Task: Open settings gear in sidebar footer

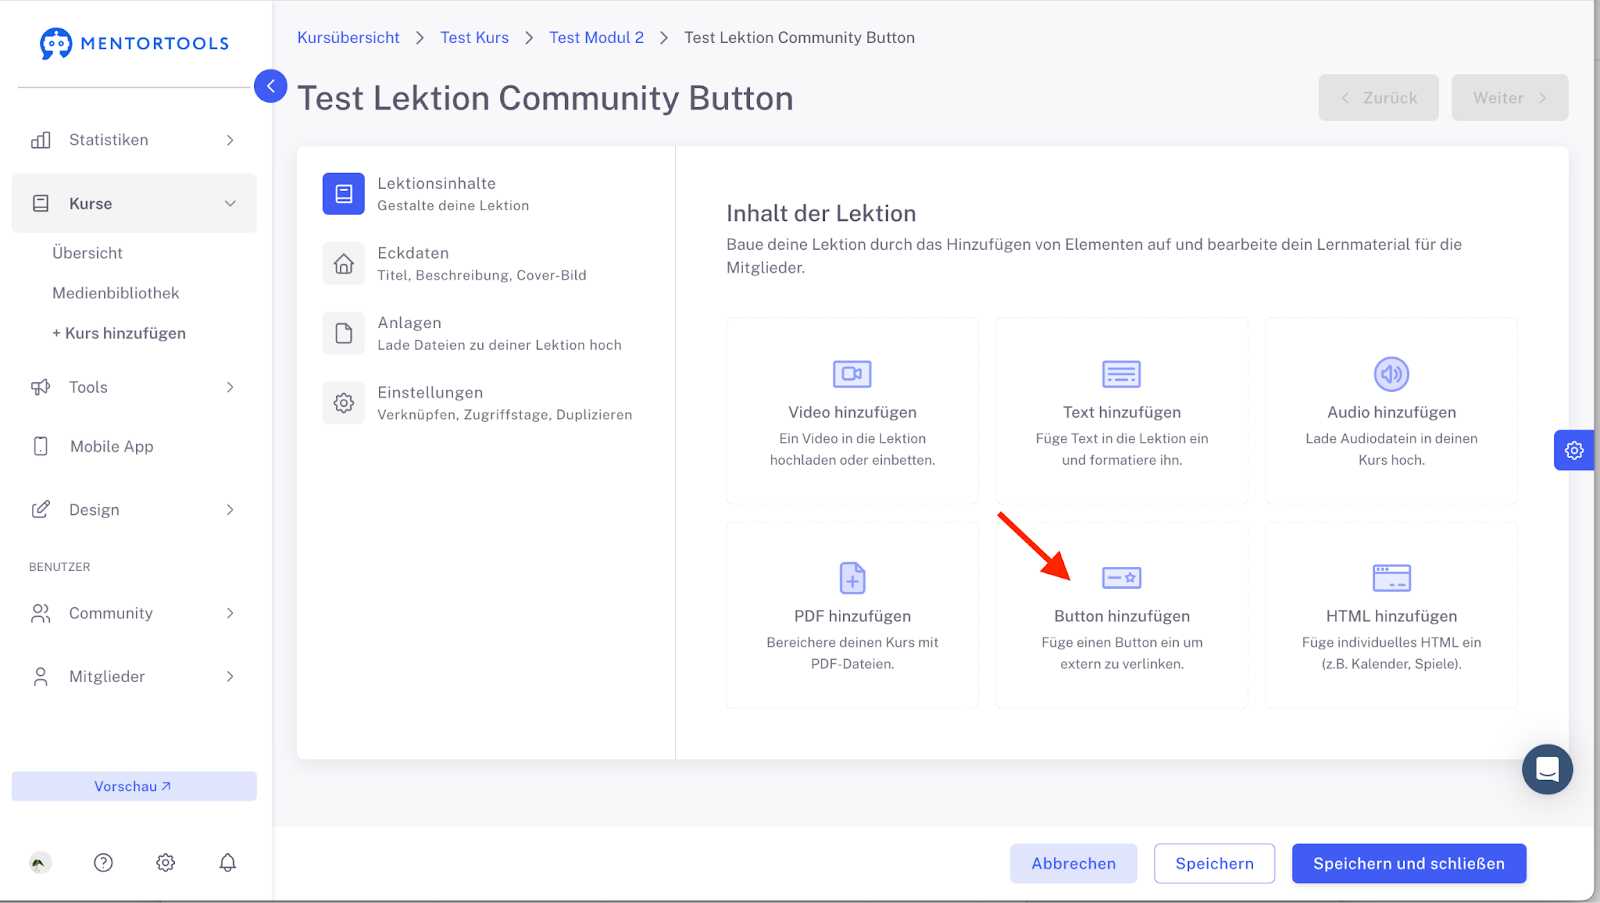Action: [166, 862]
